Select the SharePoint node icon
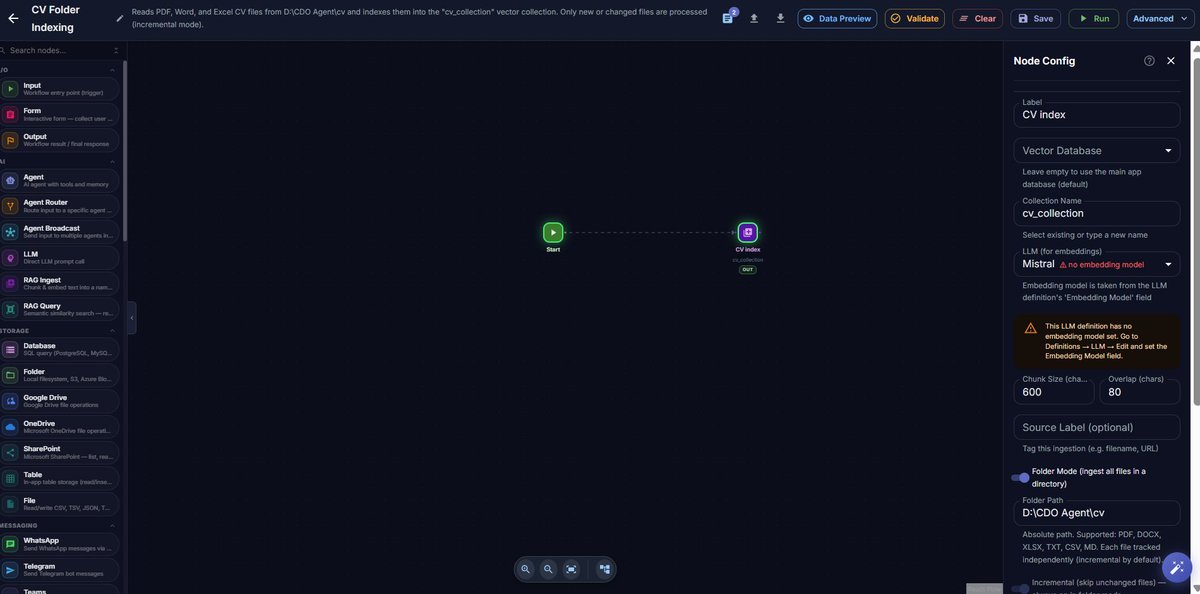The width and height of the screenshot is (1200, 594). tap(10, 453)
